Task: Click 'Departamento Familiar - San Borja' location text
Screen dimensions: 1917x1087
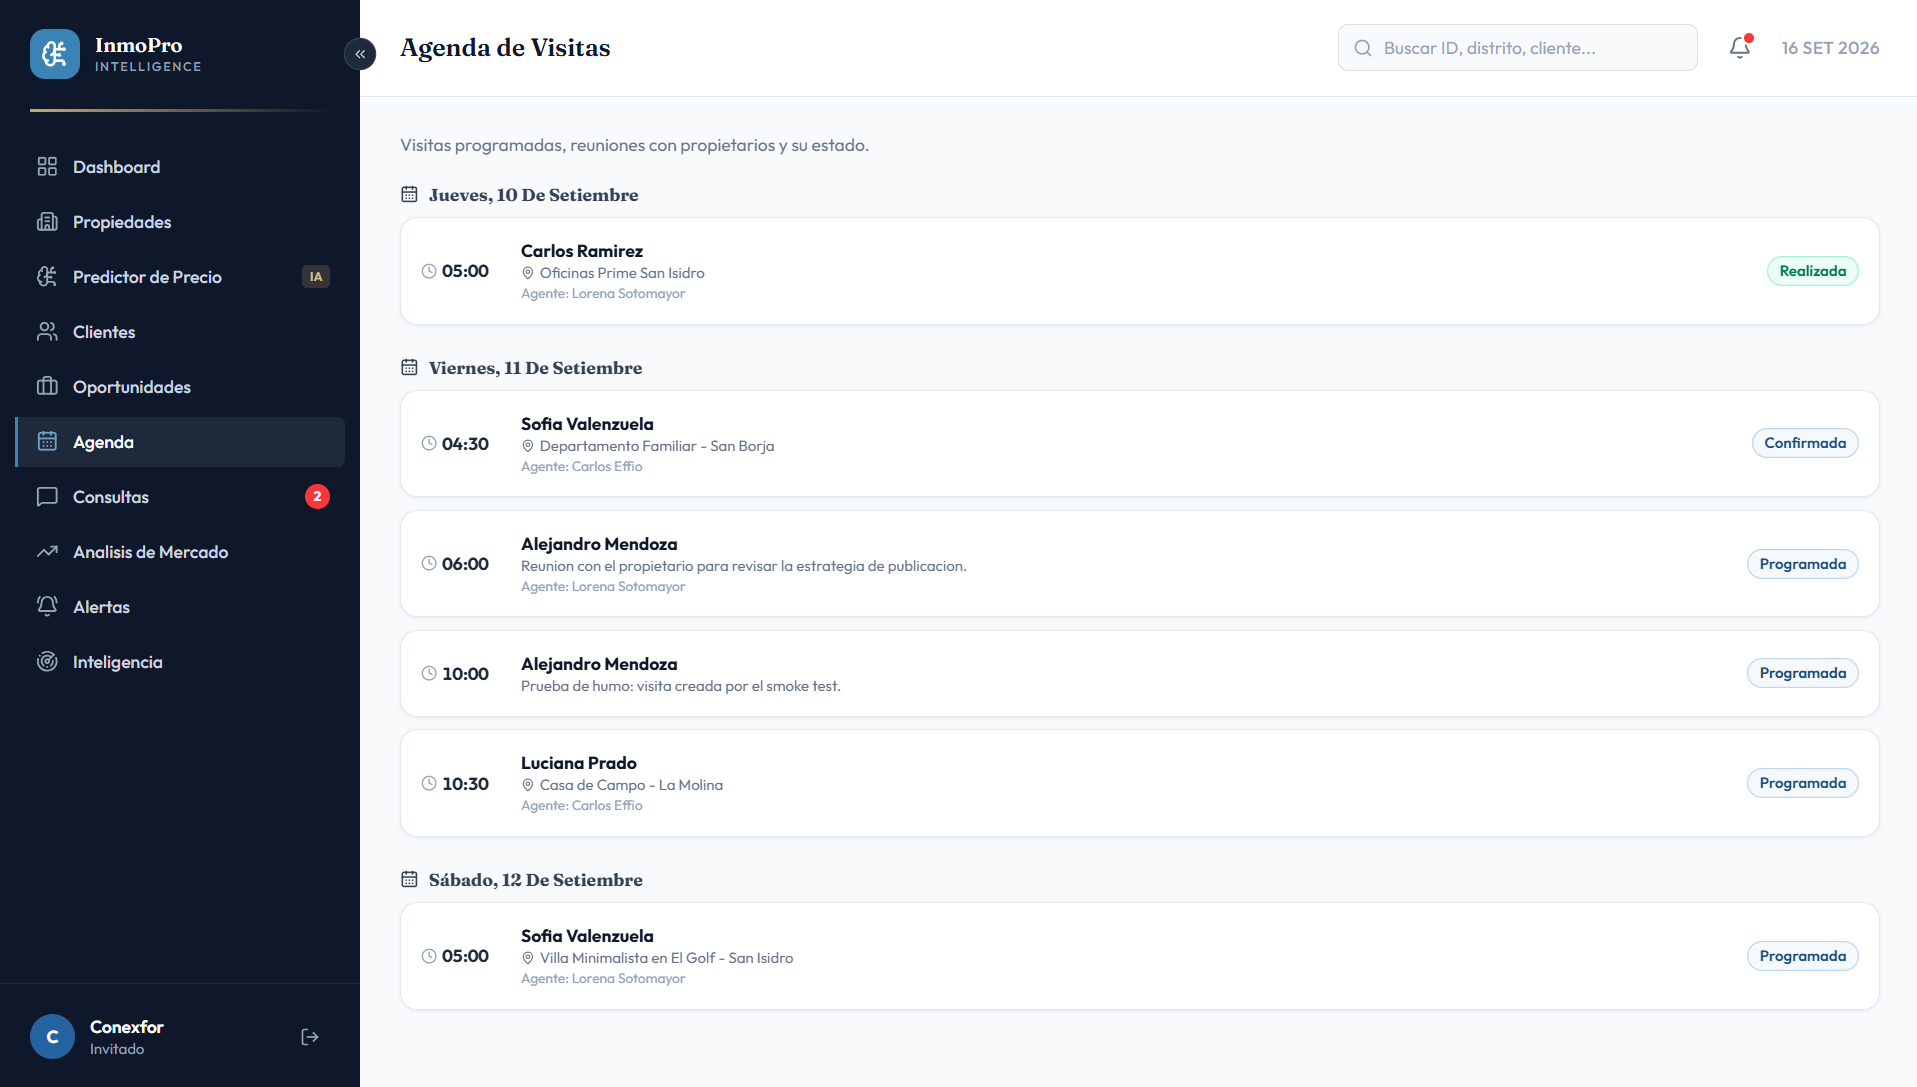Action: click(x=657, y=446)
